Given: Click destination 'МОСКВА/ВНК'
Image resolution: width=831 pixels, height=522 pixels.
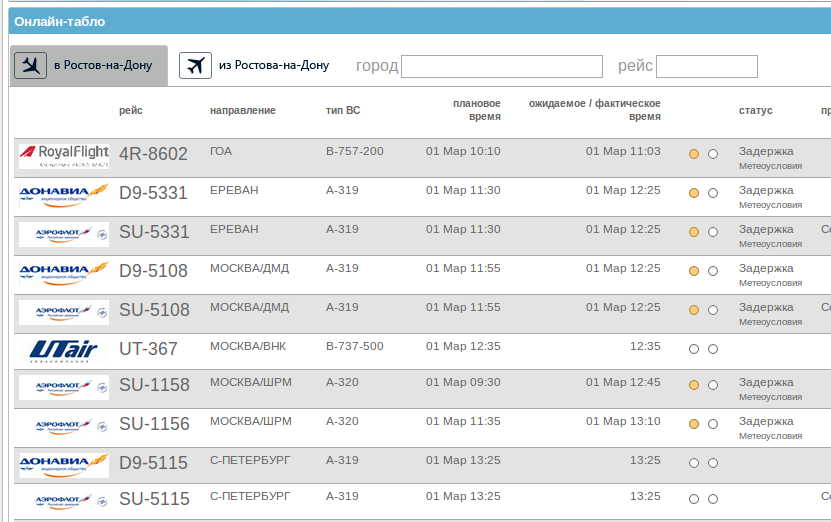Looking at the screenshot, I should 248,346.
